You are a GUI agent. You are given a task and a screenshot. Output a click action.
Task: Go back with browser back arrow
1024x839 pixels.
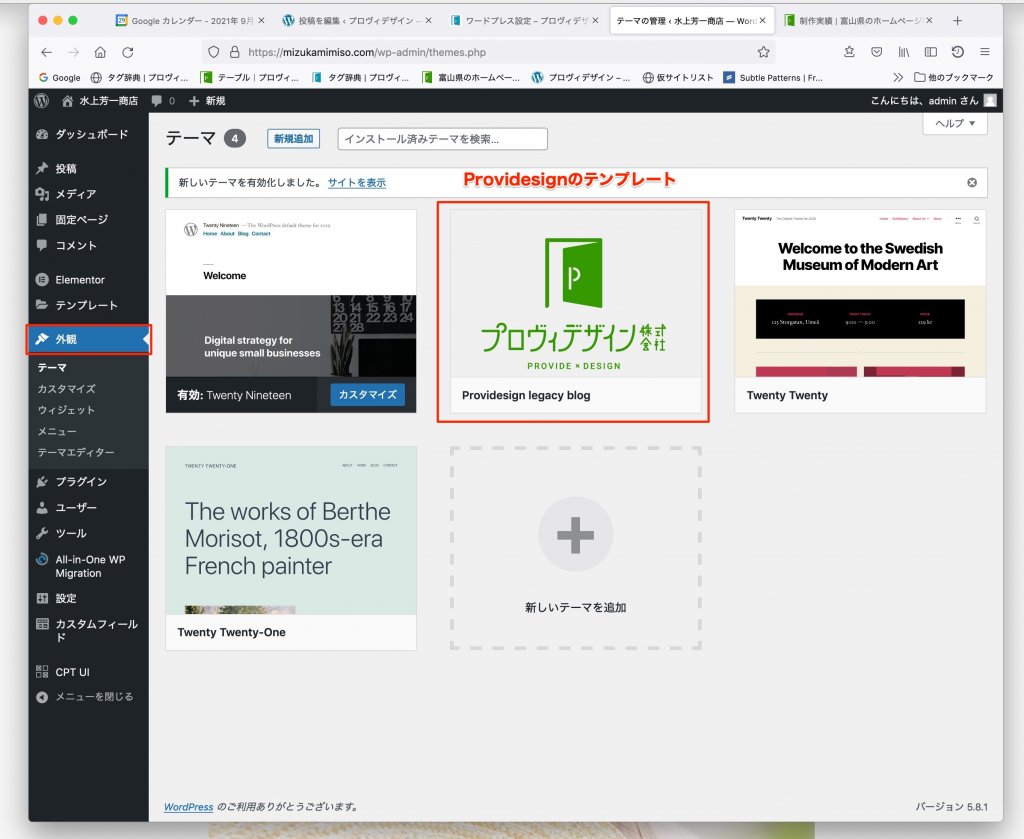click(x=46, y=52)
